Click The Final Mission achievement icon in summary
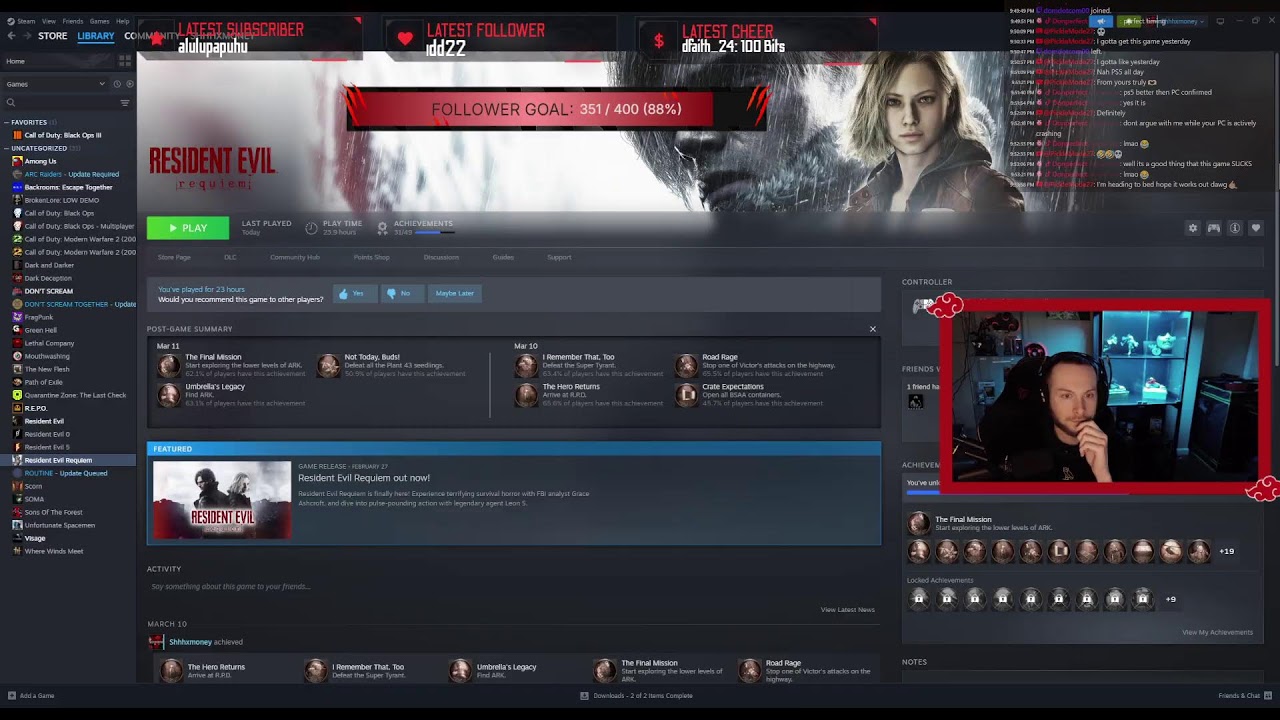1280x720 pixels. click(x=169, y=365)
